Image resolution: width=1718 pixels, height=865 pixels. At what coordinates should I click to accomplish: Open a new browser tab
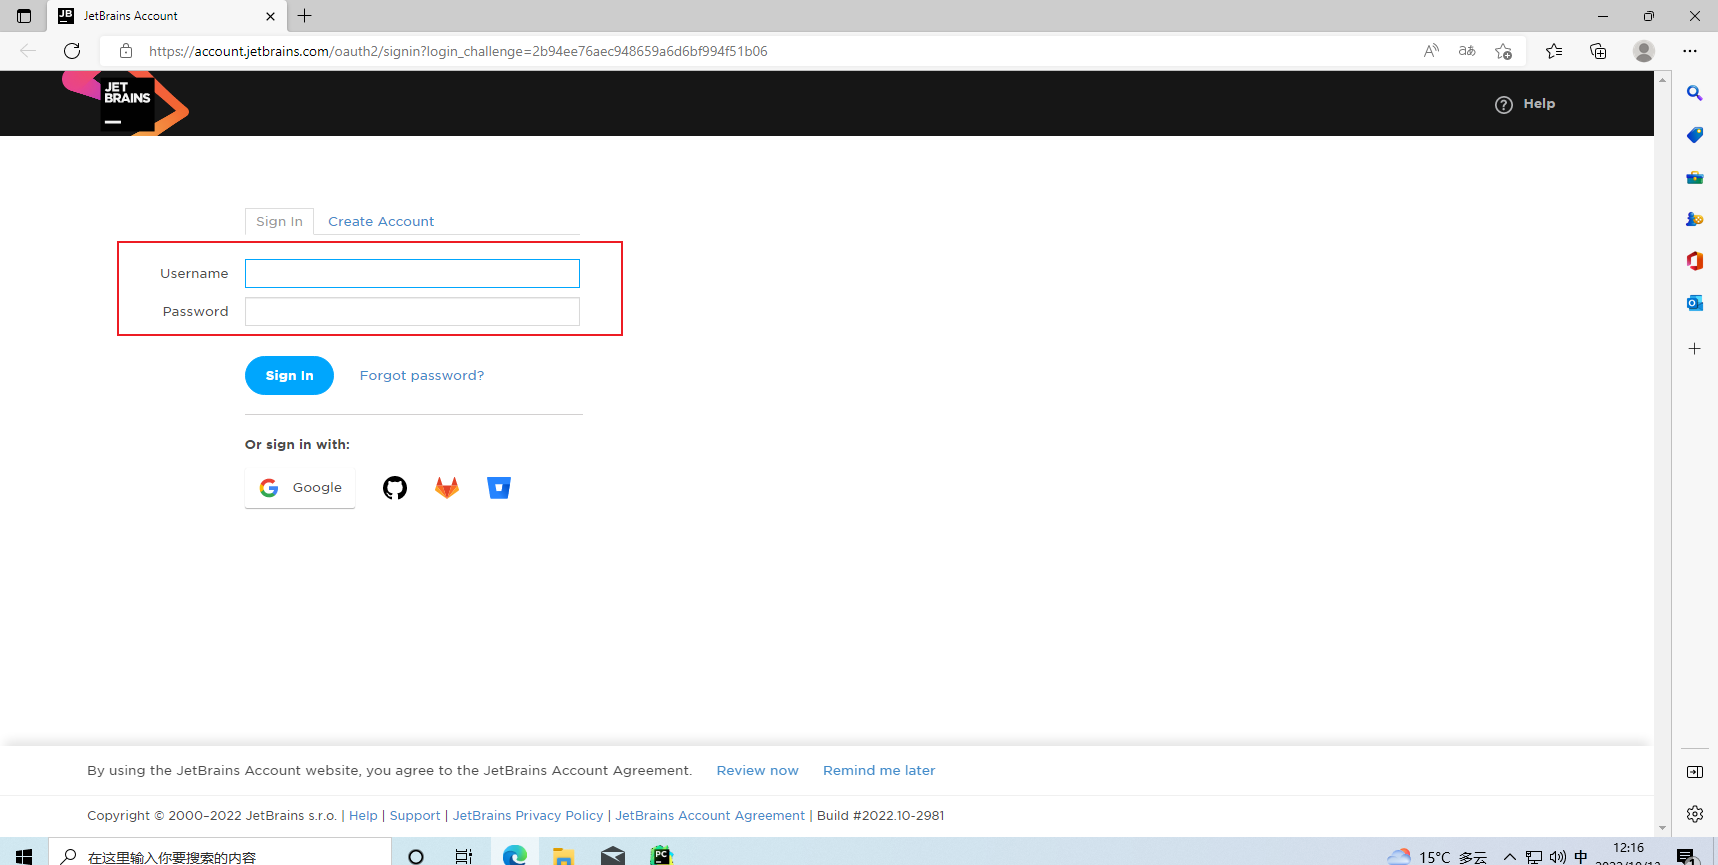tap(305, 16)
